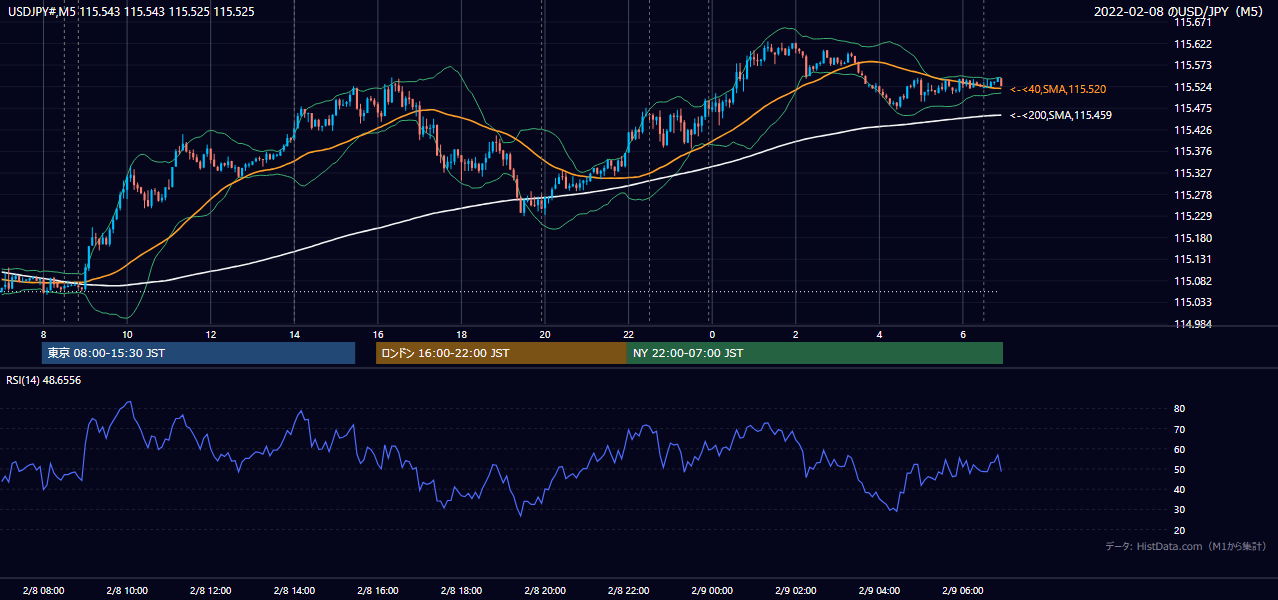1278x600 pixels.
Task: Click the 2/8 20:00 date label
Action: point(544,590)
